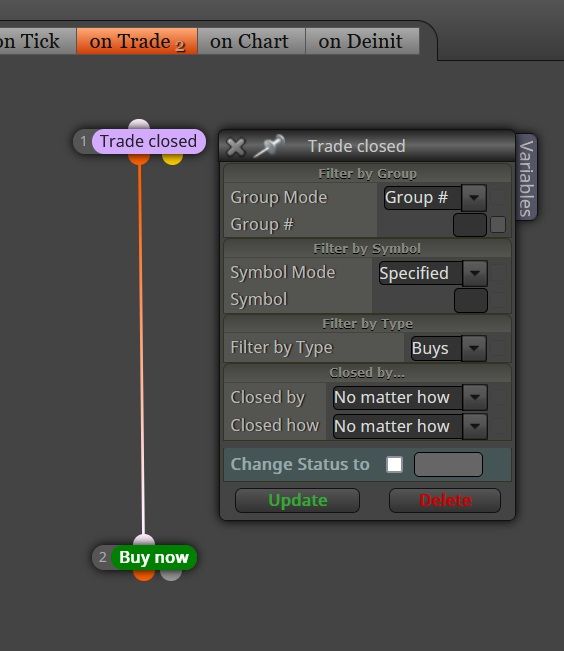Click the gray output connector under Buy now

[x=171, y=575]
